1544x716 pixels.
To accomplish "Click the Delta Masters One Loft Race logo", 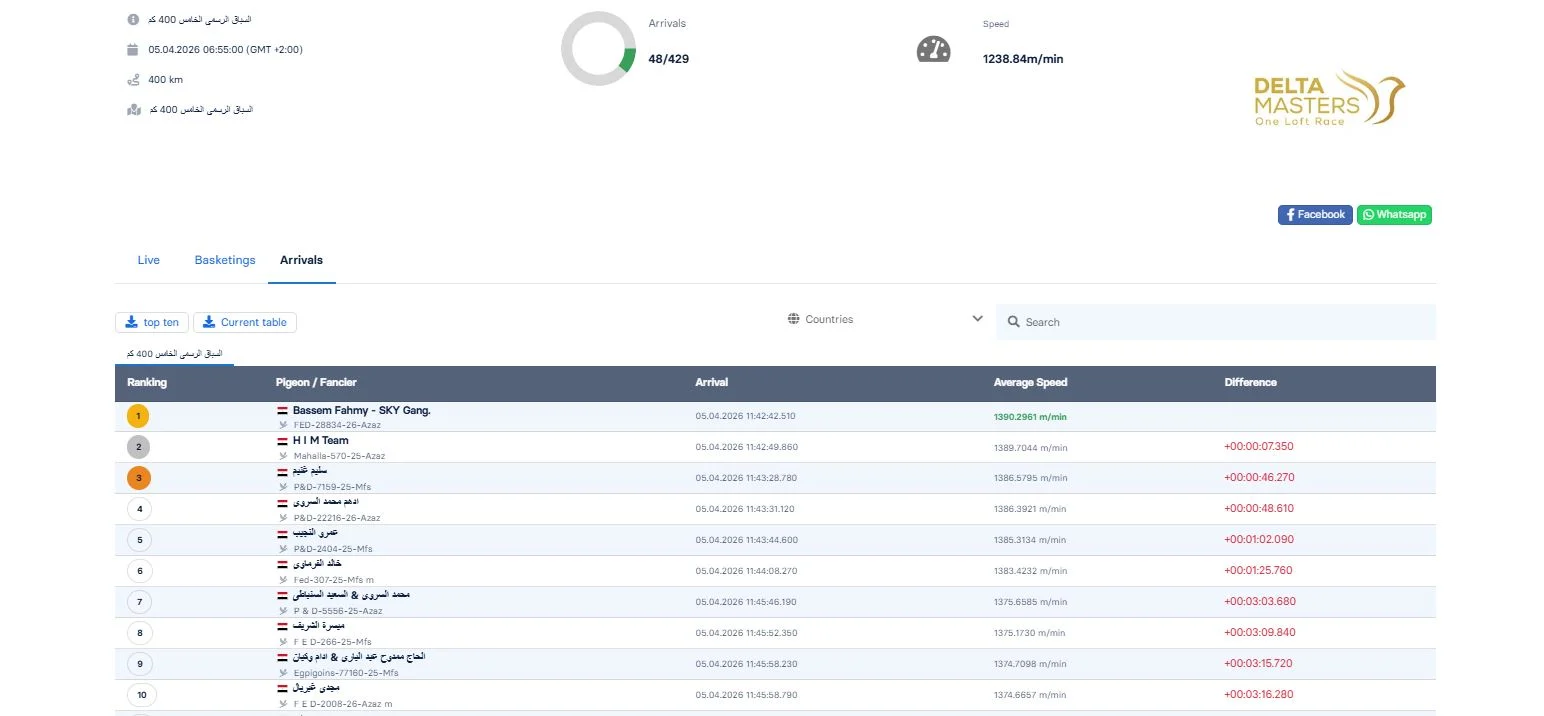I will tap(1329, 99).
